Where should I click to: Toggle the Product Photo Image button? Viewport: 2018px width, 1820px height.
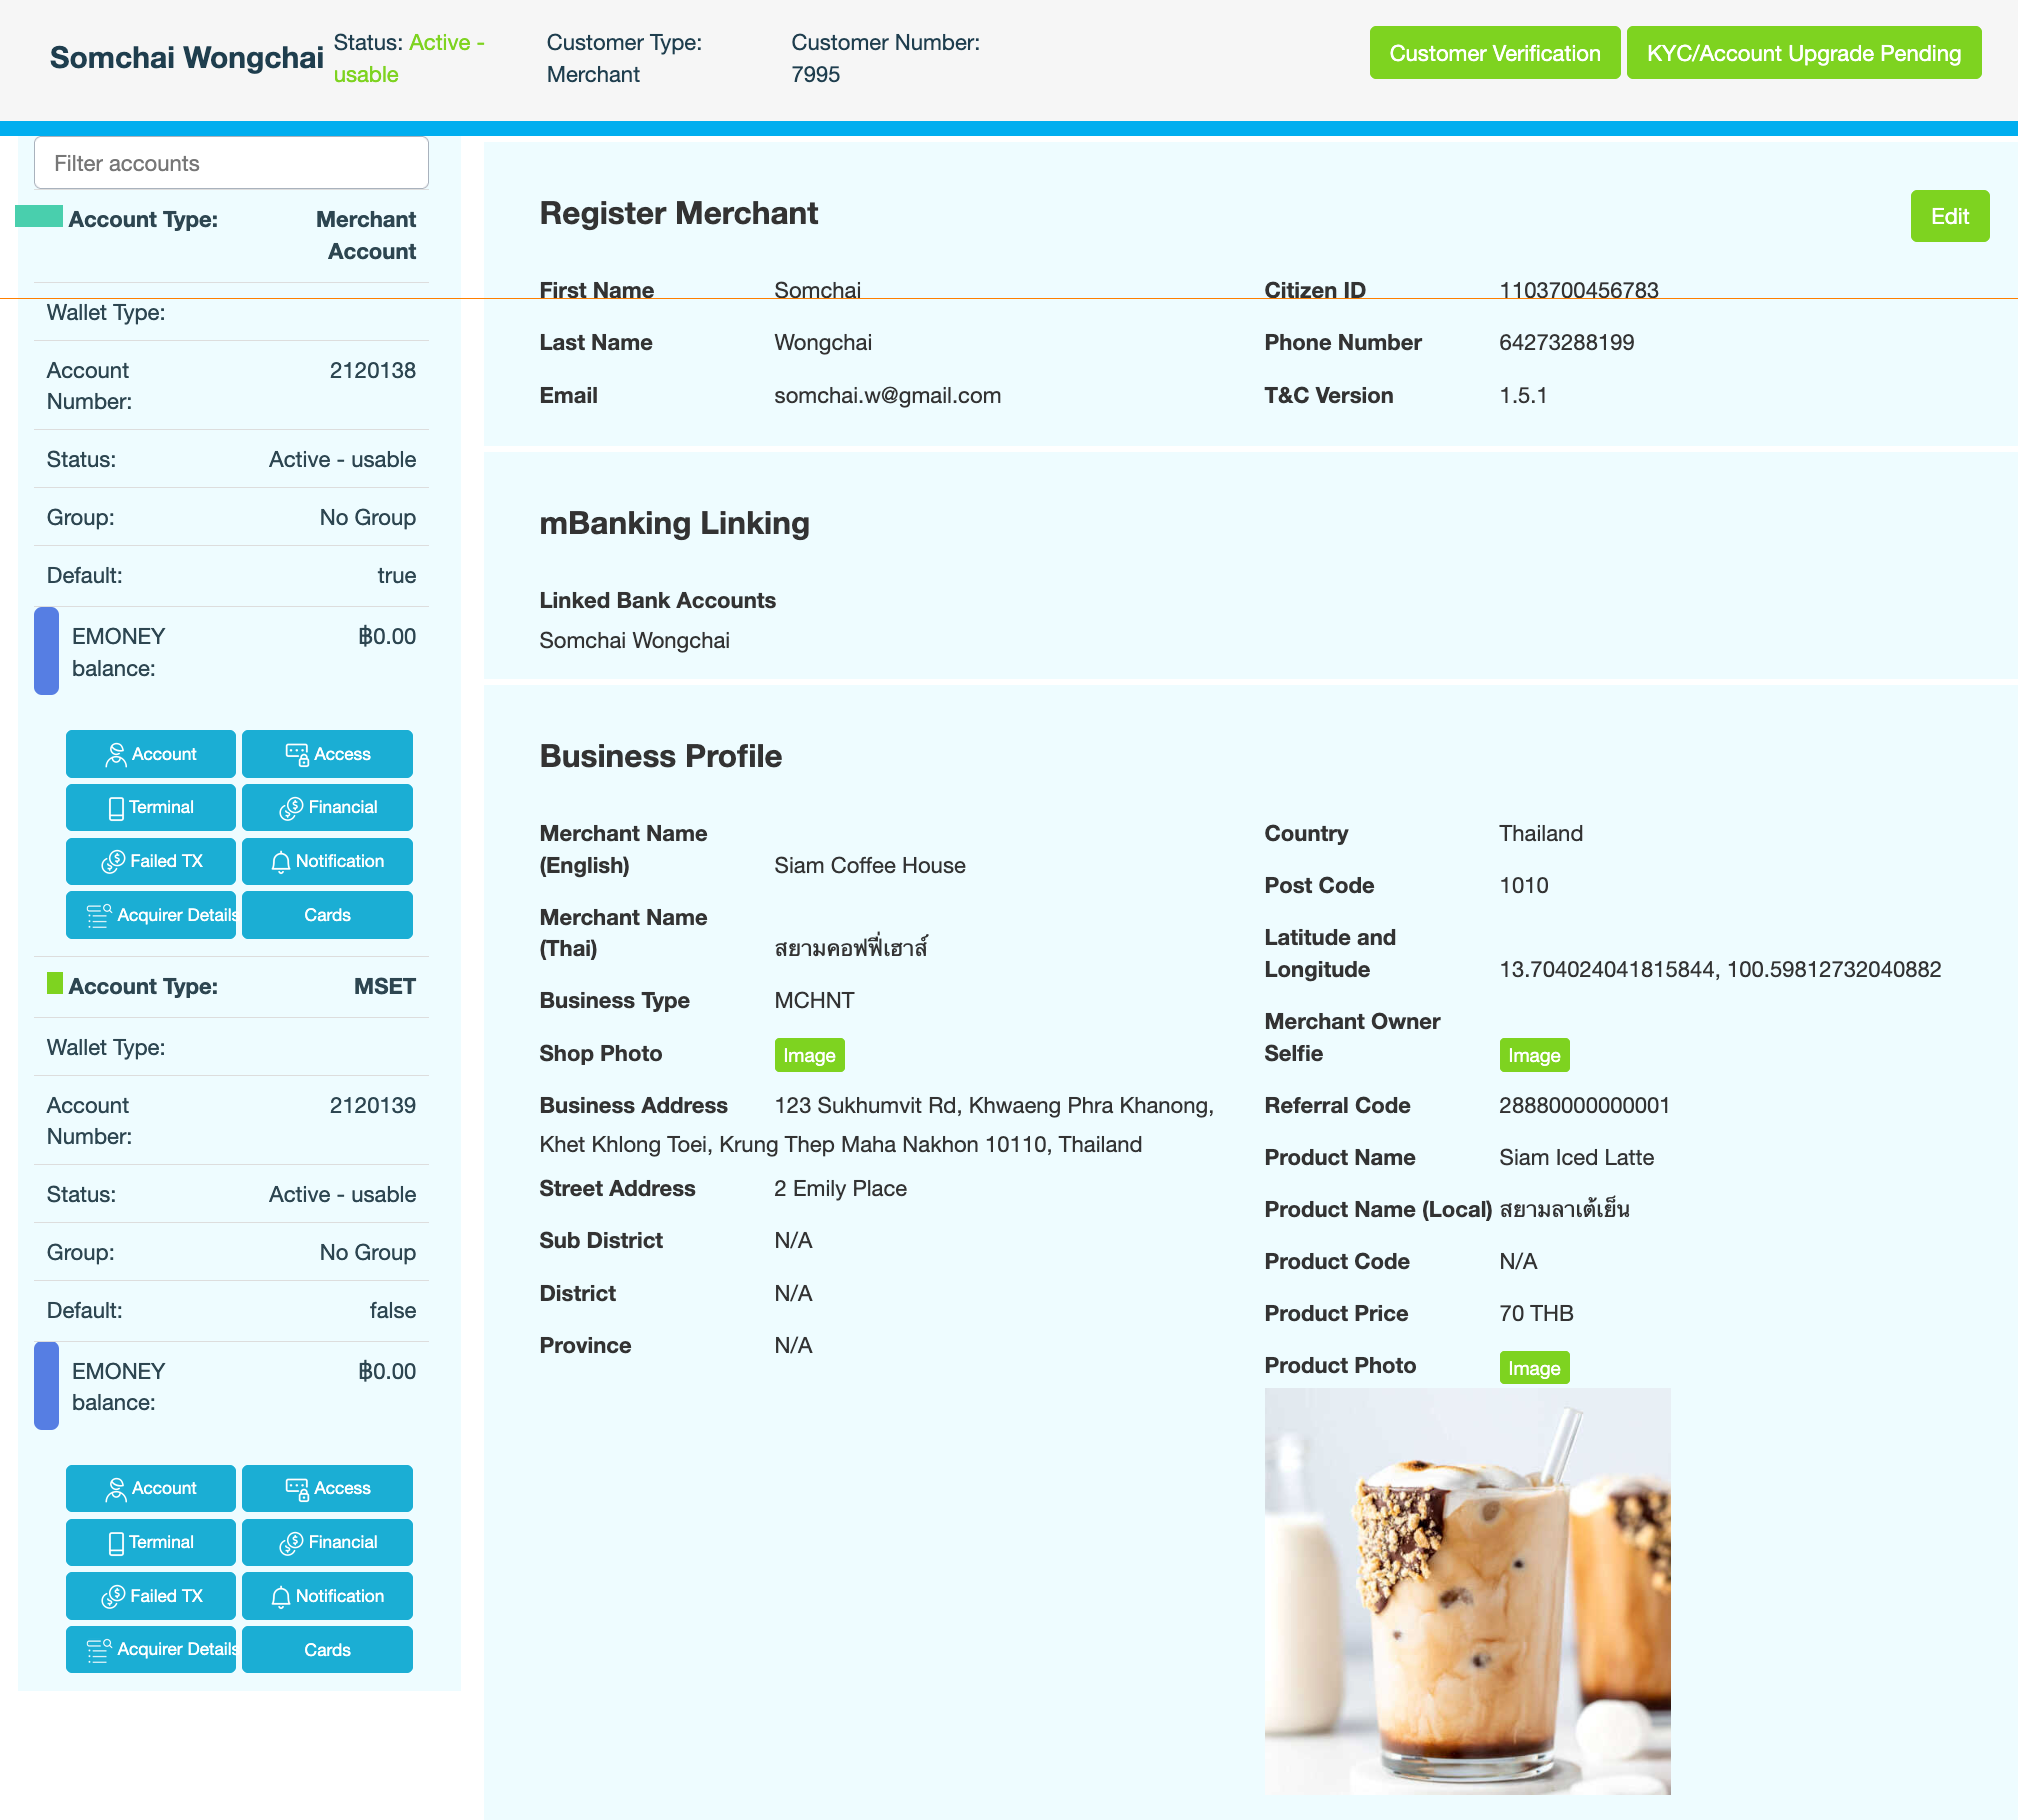coord(1533,1368)
